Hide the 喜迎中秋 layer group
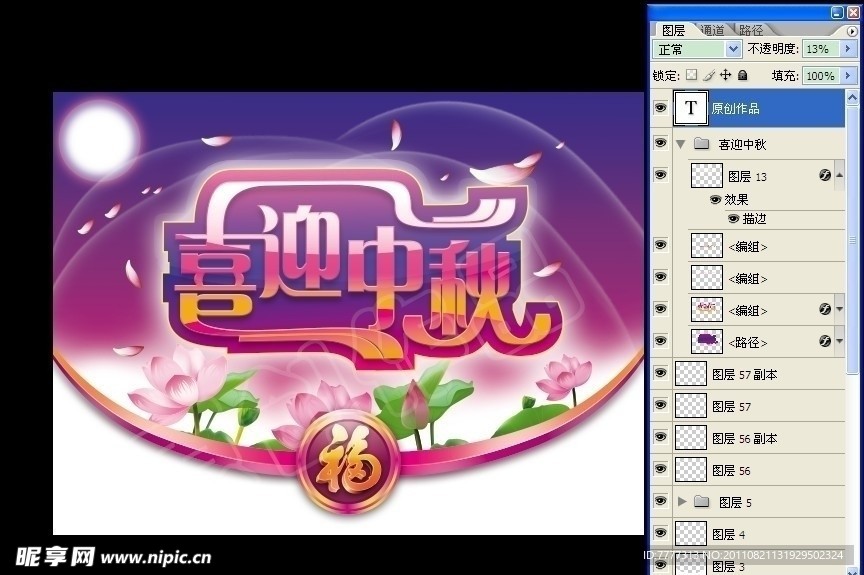Viewport: 864px width, 575px height. (660, 143)
